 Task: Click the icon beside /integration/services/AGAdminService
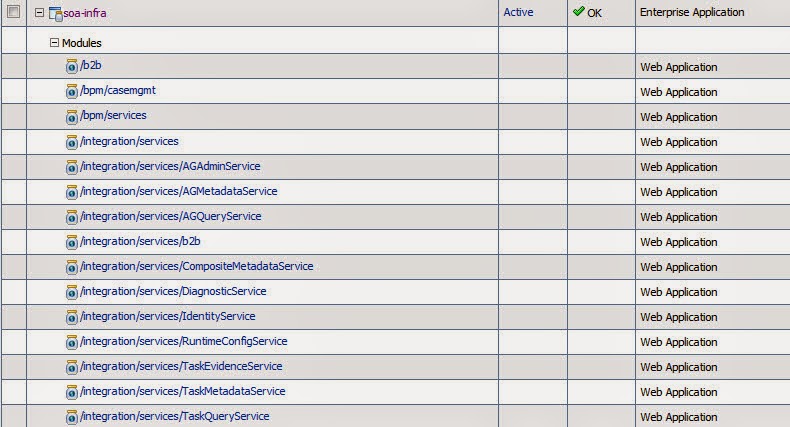72,166
